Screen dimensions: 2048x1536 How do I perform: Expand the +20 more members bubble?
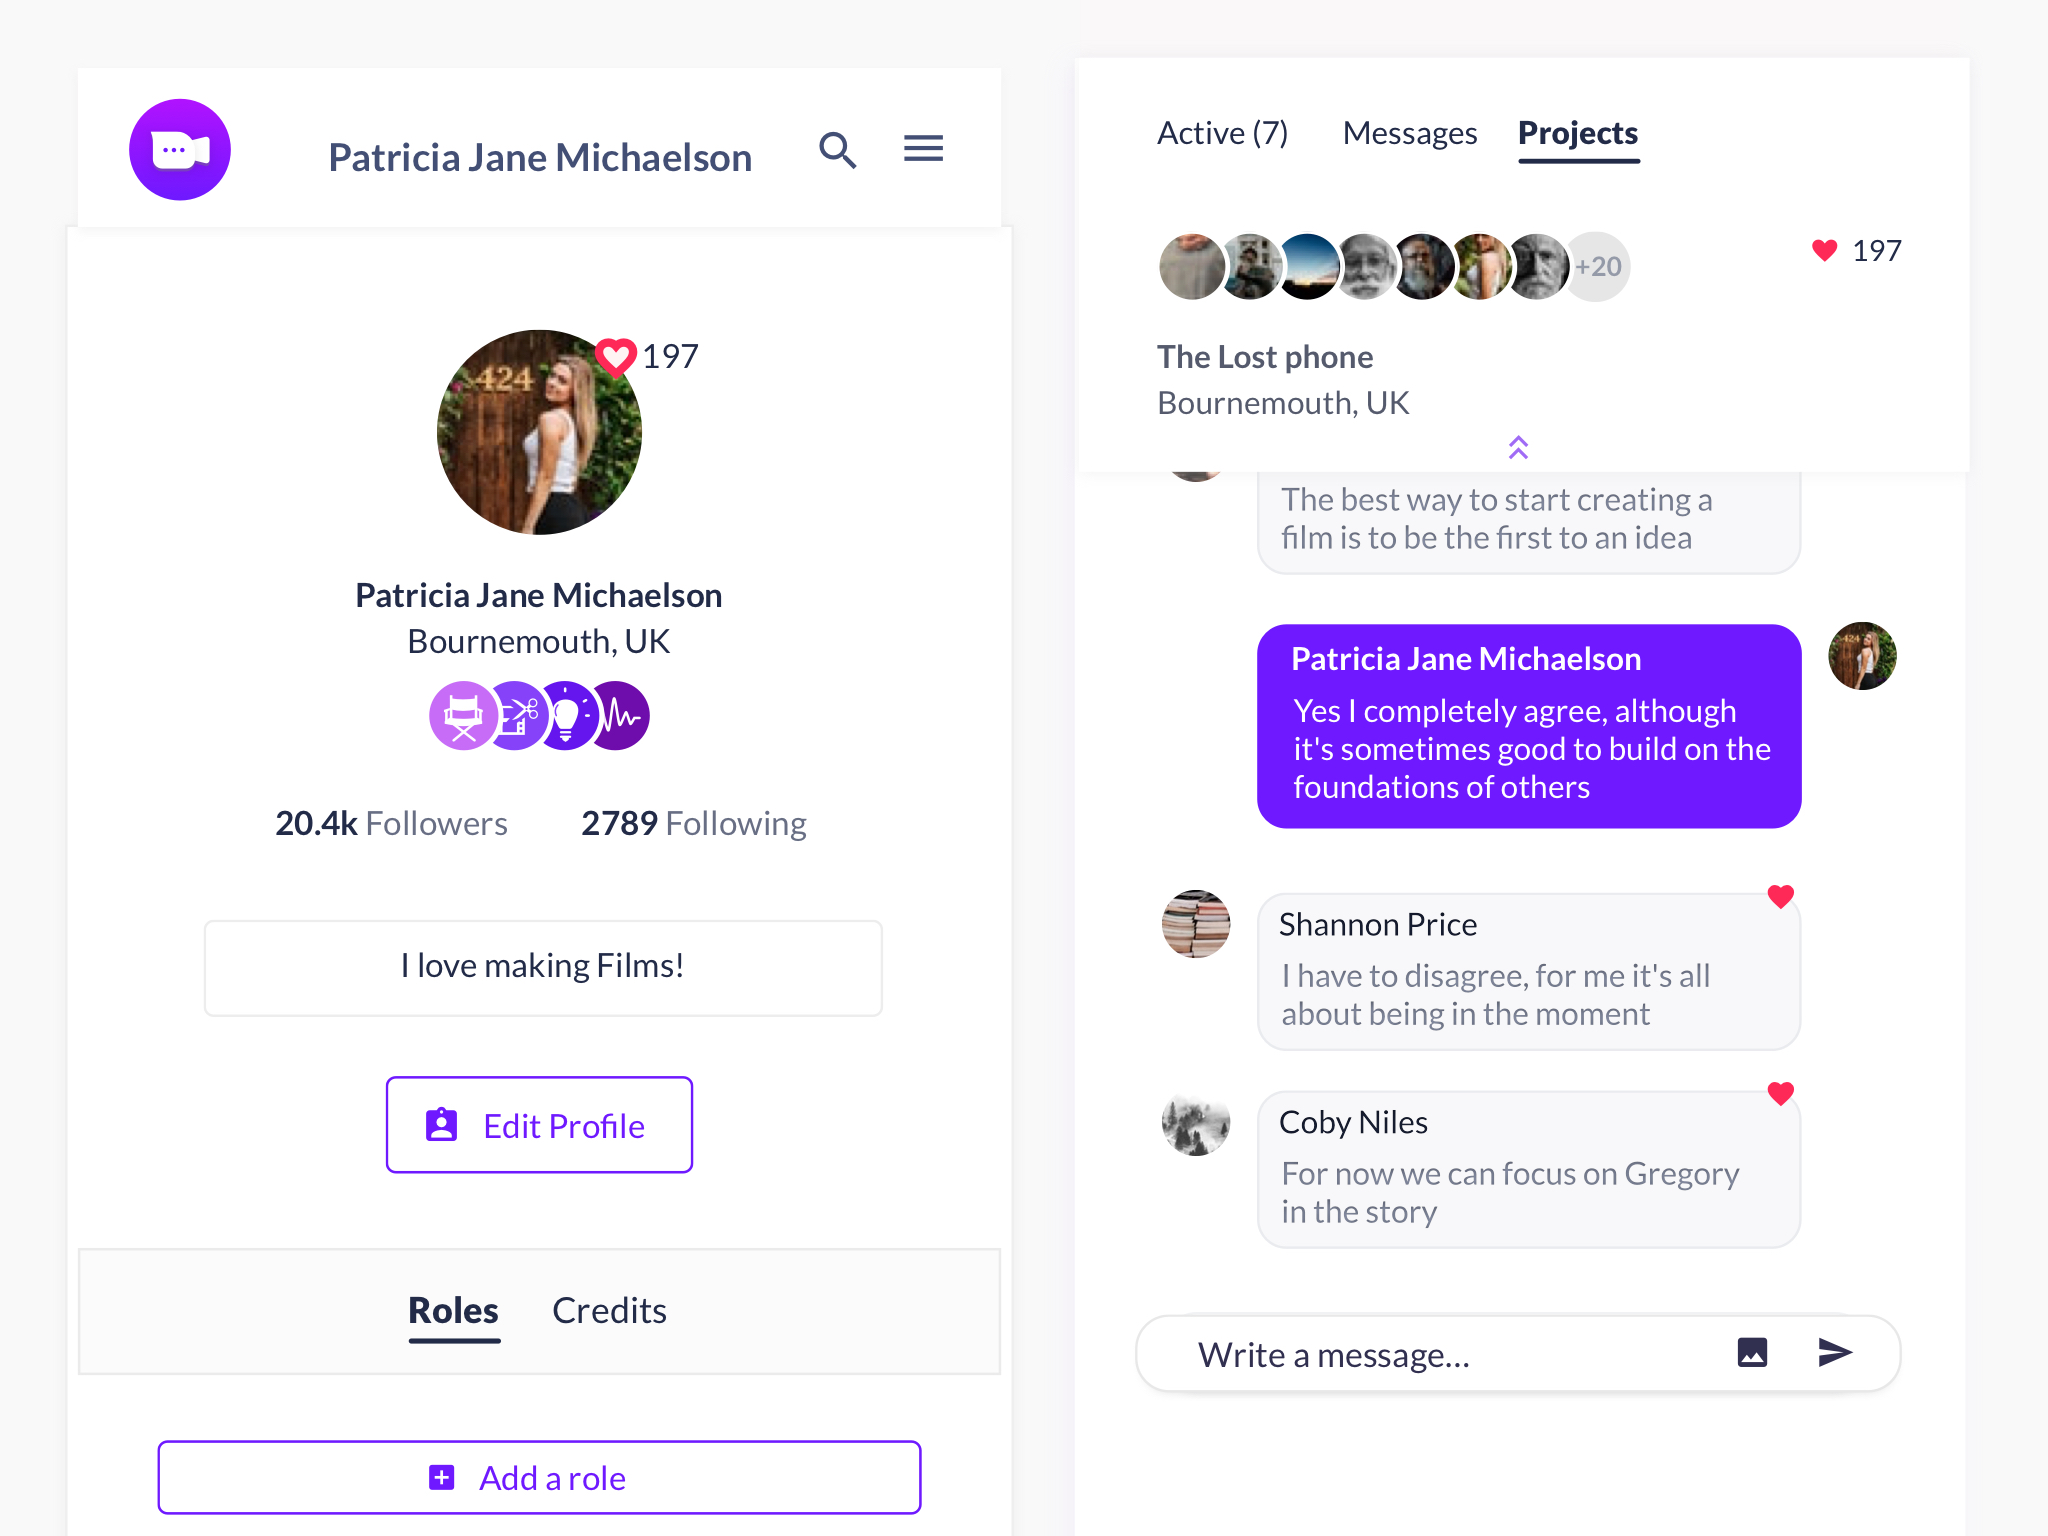[1597, 267]
